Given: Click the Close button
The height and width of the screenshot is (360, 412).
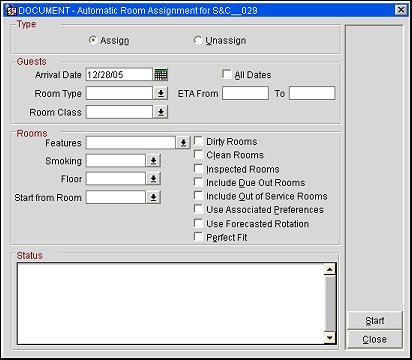Looking at the screenshot, I should 375,339.
